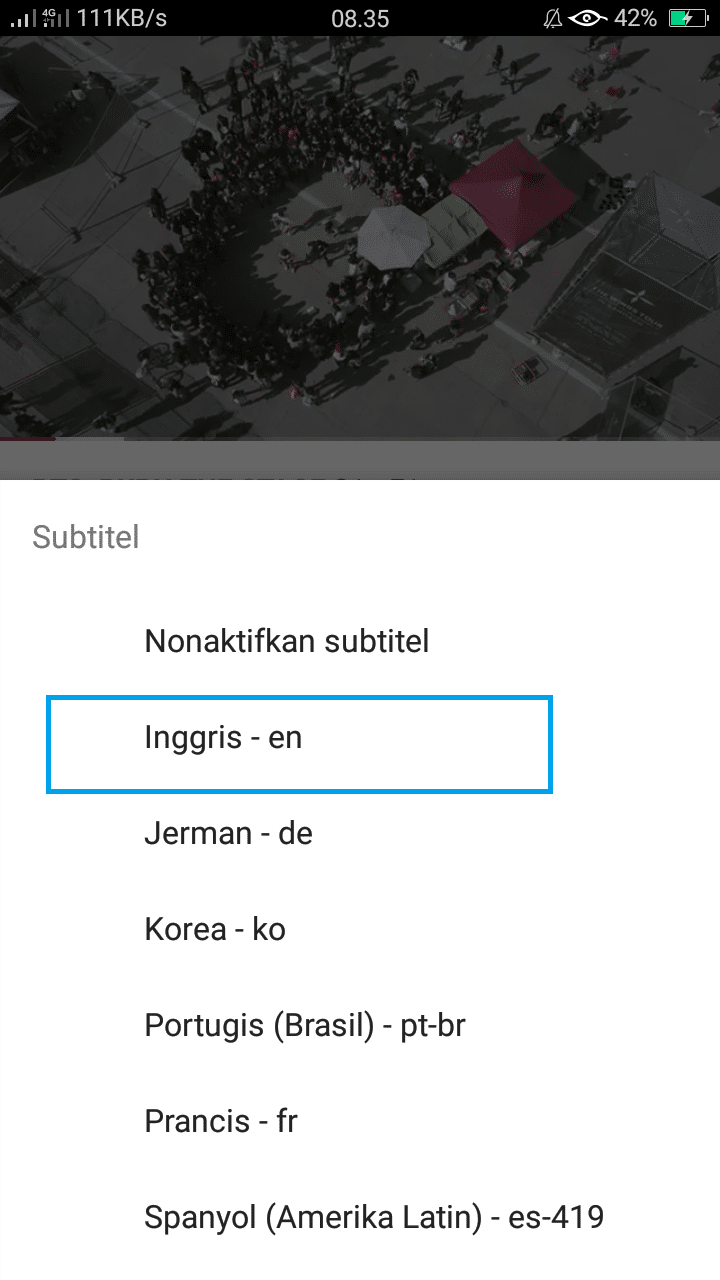720x1280 pixels.
Task: Tap the first signal strength bars icon
Action: click(x=20, y=18)
